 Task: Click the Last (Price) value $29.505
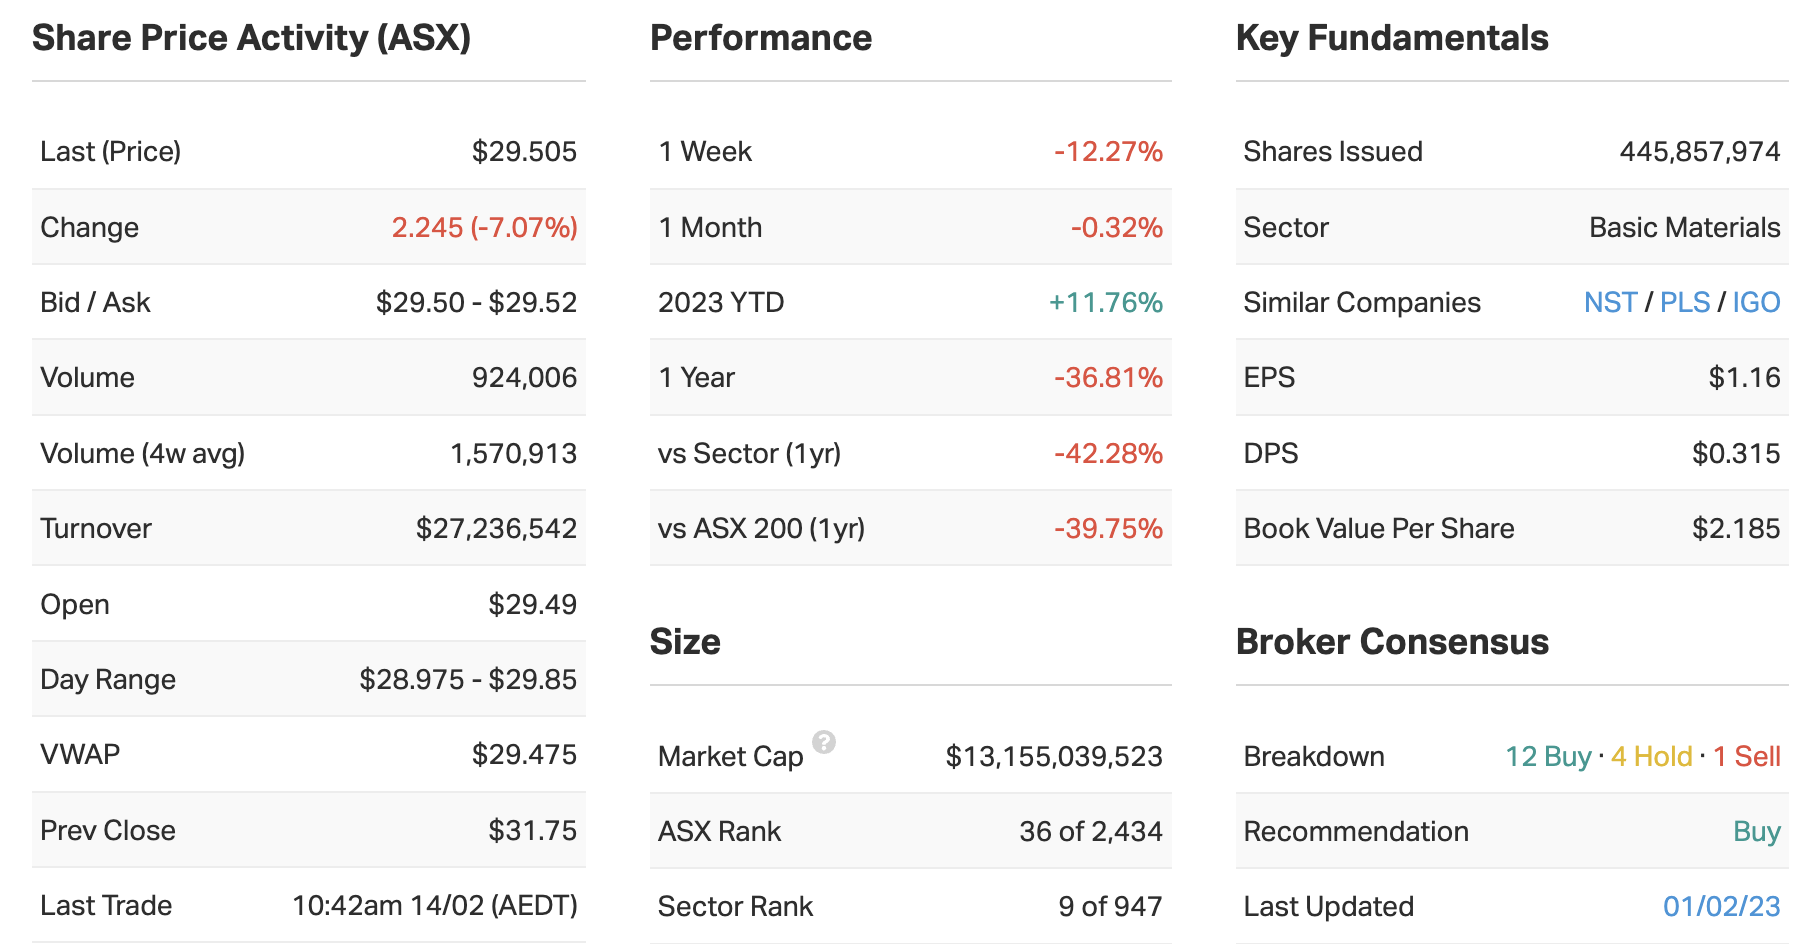pyautogui.click(x=524, y=151)
